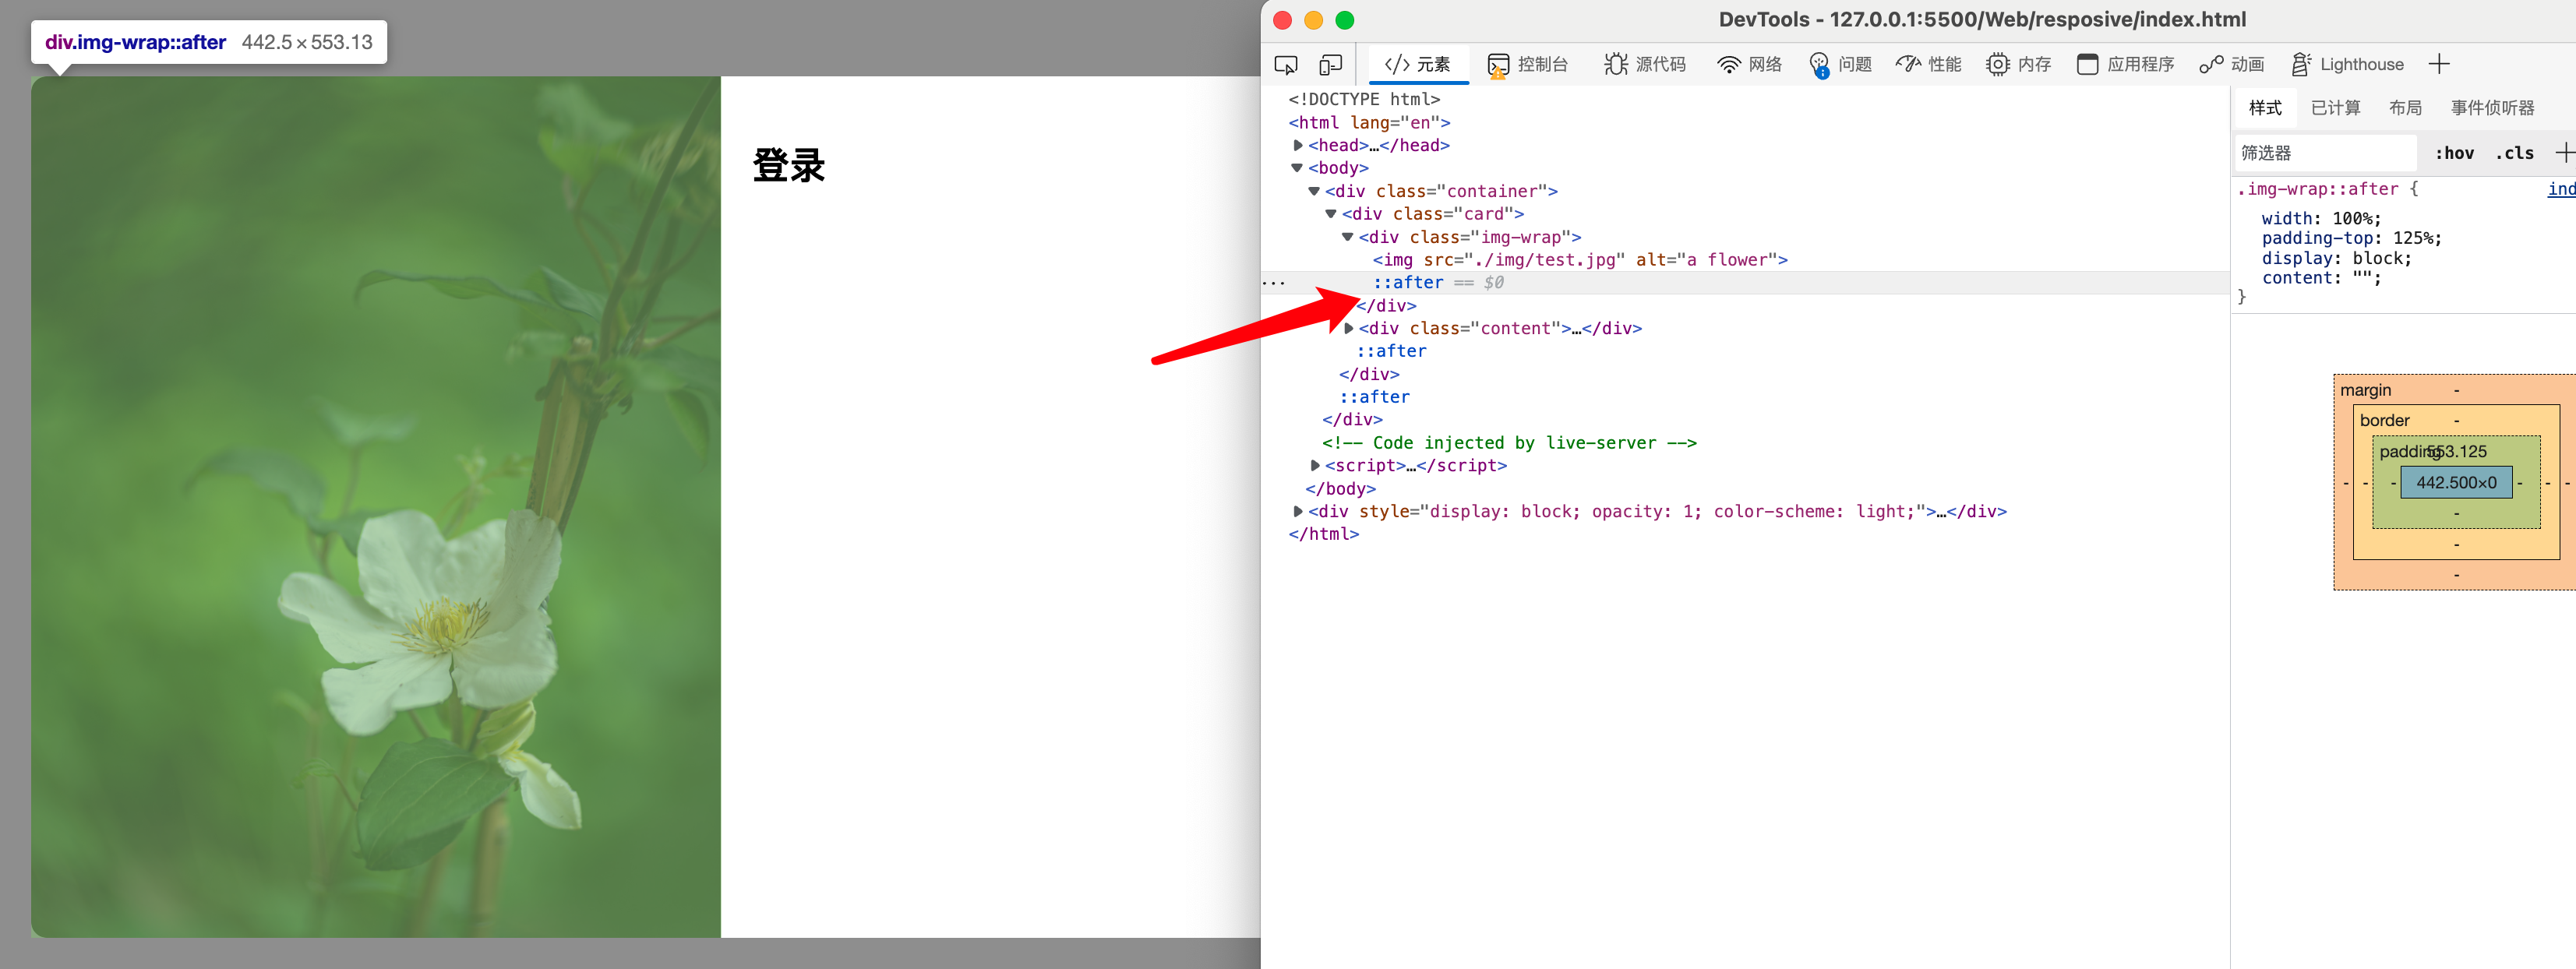Click the 筛选器 styles filter field

click(x=2325, y=153)
